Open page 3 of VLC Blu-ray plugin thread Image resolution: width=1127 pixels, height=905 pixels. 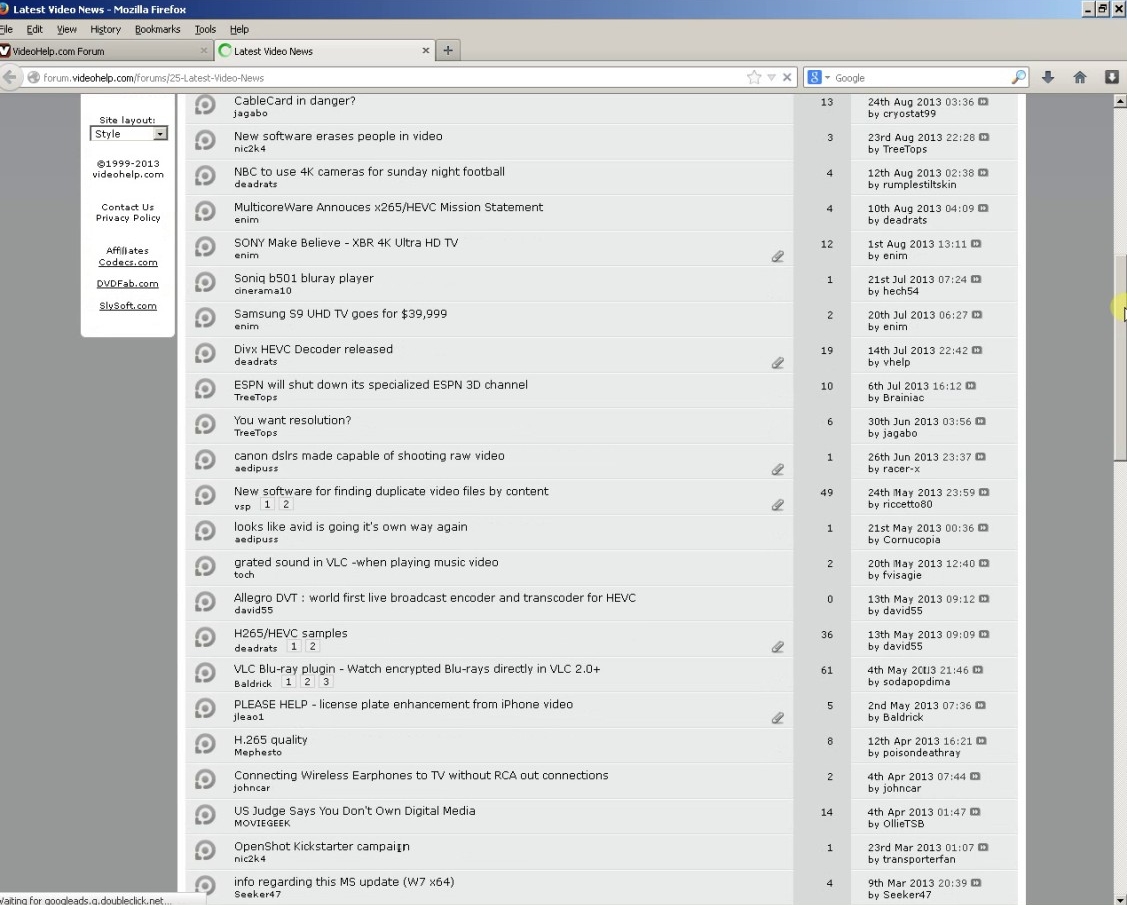326,682
